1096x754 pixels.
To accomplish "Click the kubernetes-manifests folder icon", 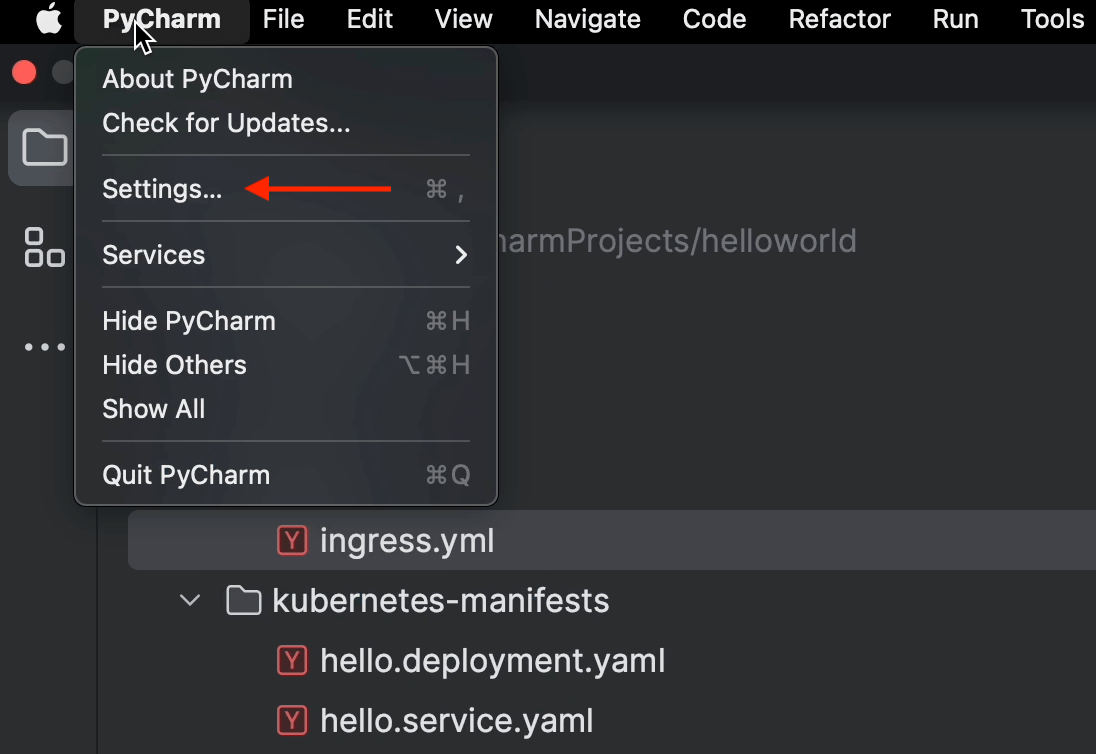I will coord(243,601).
